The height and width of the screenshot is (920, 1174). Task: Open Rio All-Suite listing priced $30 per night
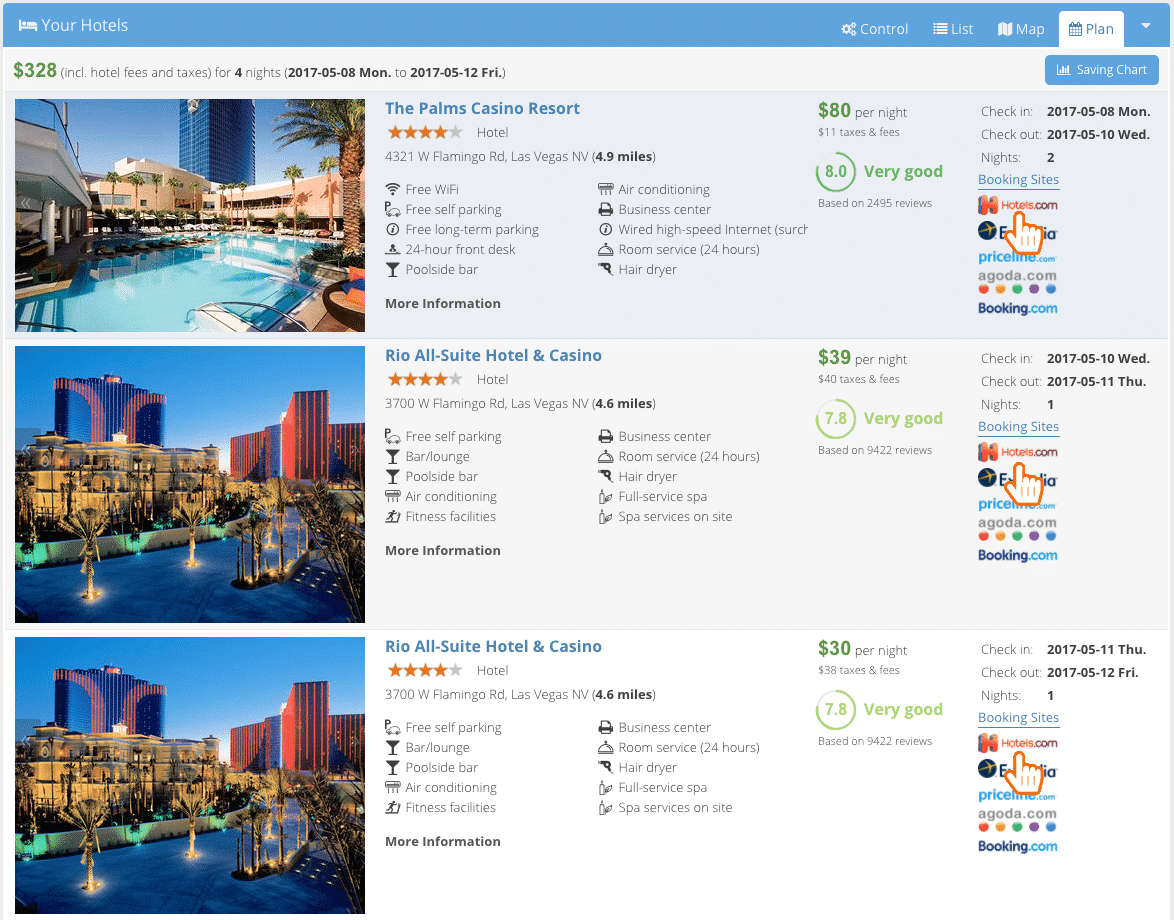pos(493,647)
